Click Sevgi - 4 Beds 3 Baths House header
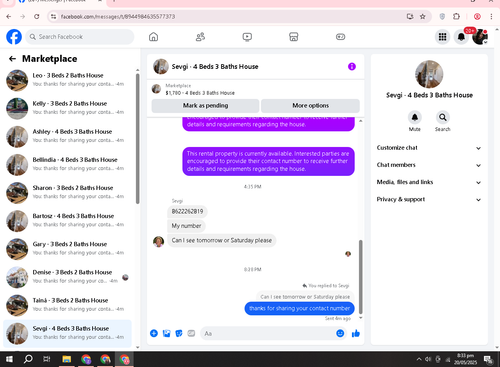The image size is (500, 367). [215, 67]
